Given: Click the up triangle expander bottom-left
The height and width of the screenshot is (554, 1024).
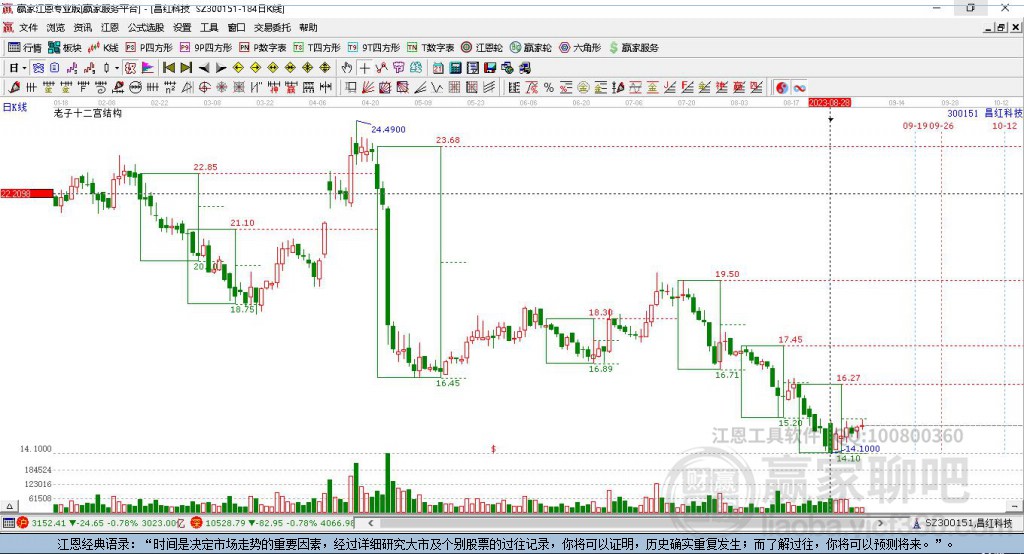Looking at the screenshot, I should 9,506.
